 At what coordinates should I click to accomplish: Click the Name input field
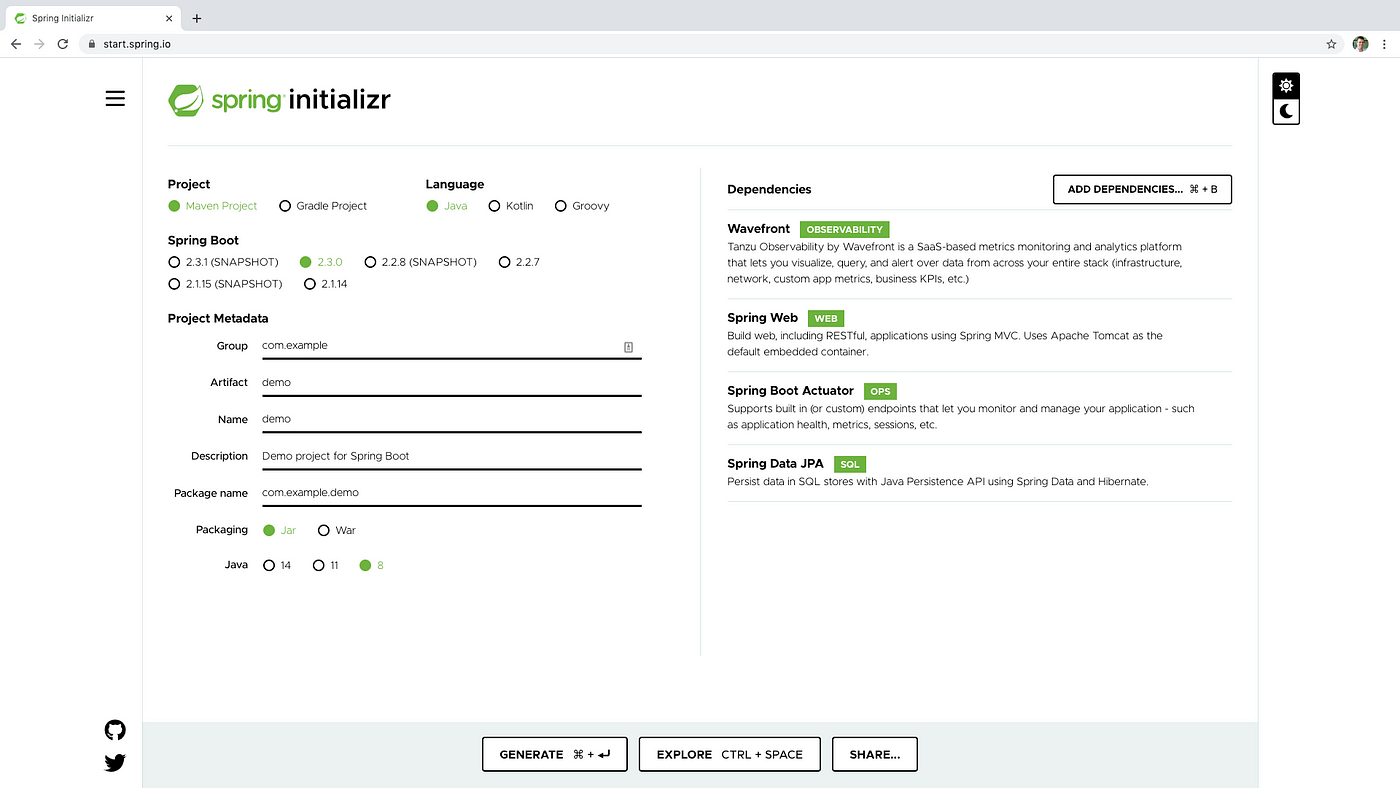coord(452,420)
